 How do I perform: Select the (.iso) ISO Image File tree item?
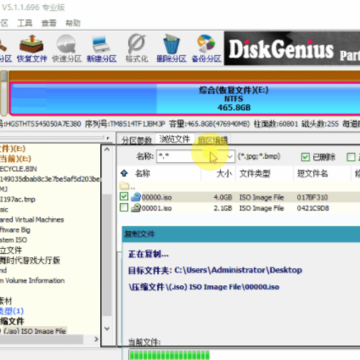33,331
